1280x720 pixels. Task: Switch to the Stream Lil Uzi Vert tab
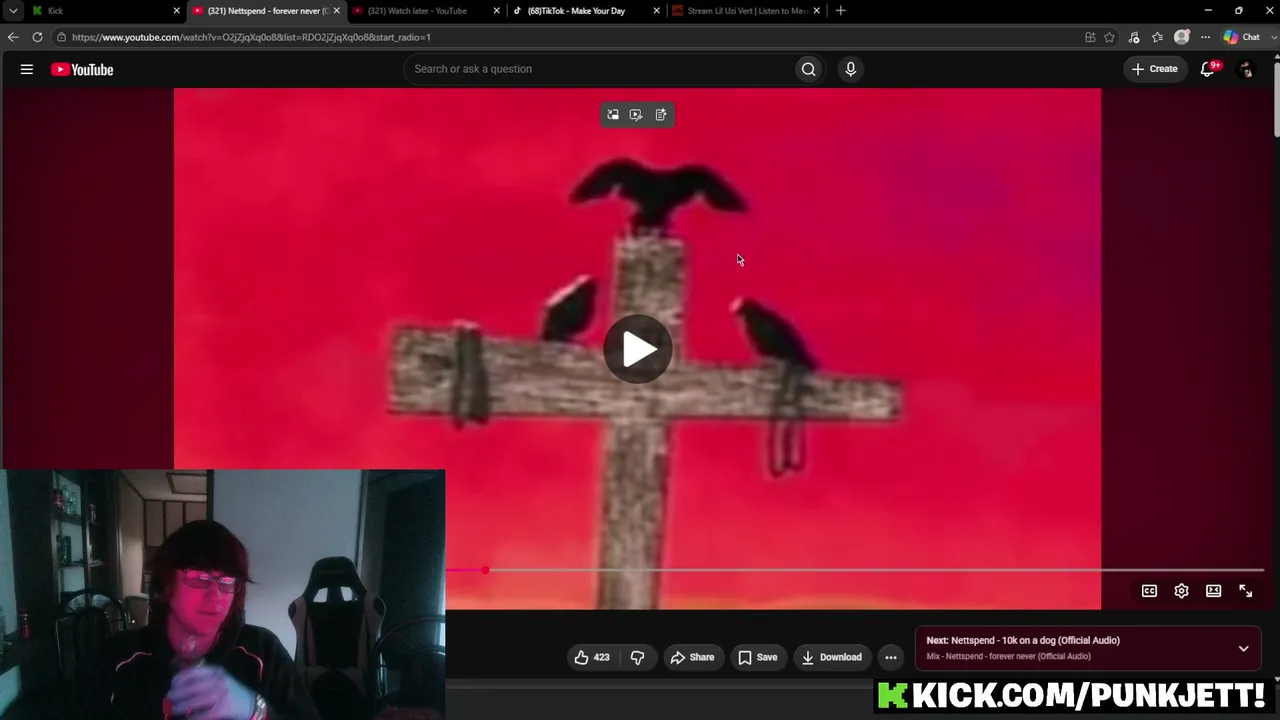click(745, 11)
